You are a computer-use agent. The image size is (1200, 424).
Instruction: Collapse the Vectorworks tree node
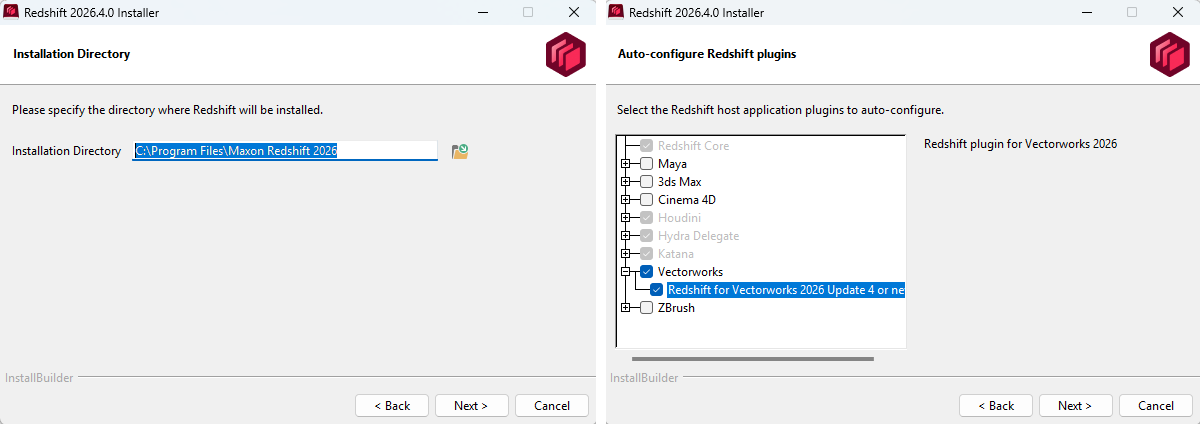click(x=626, y=272)
